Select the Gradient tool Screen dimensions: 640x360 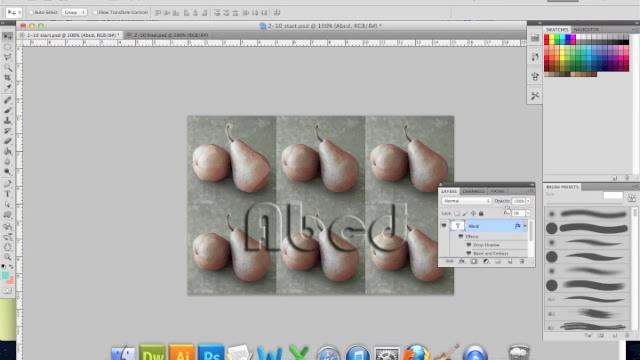click(7, 151)
